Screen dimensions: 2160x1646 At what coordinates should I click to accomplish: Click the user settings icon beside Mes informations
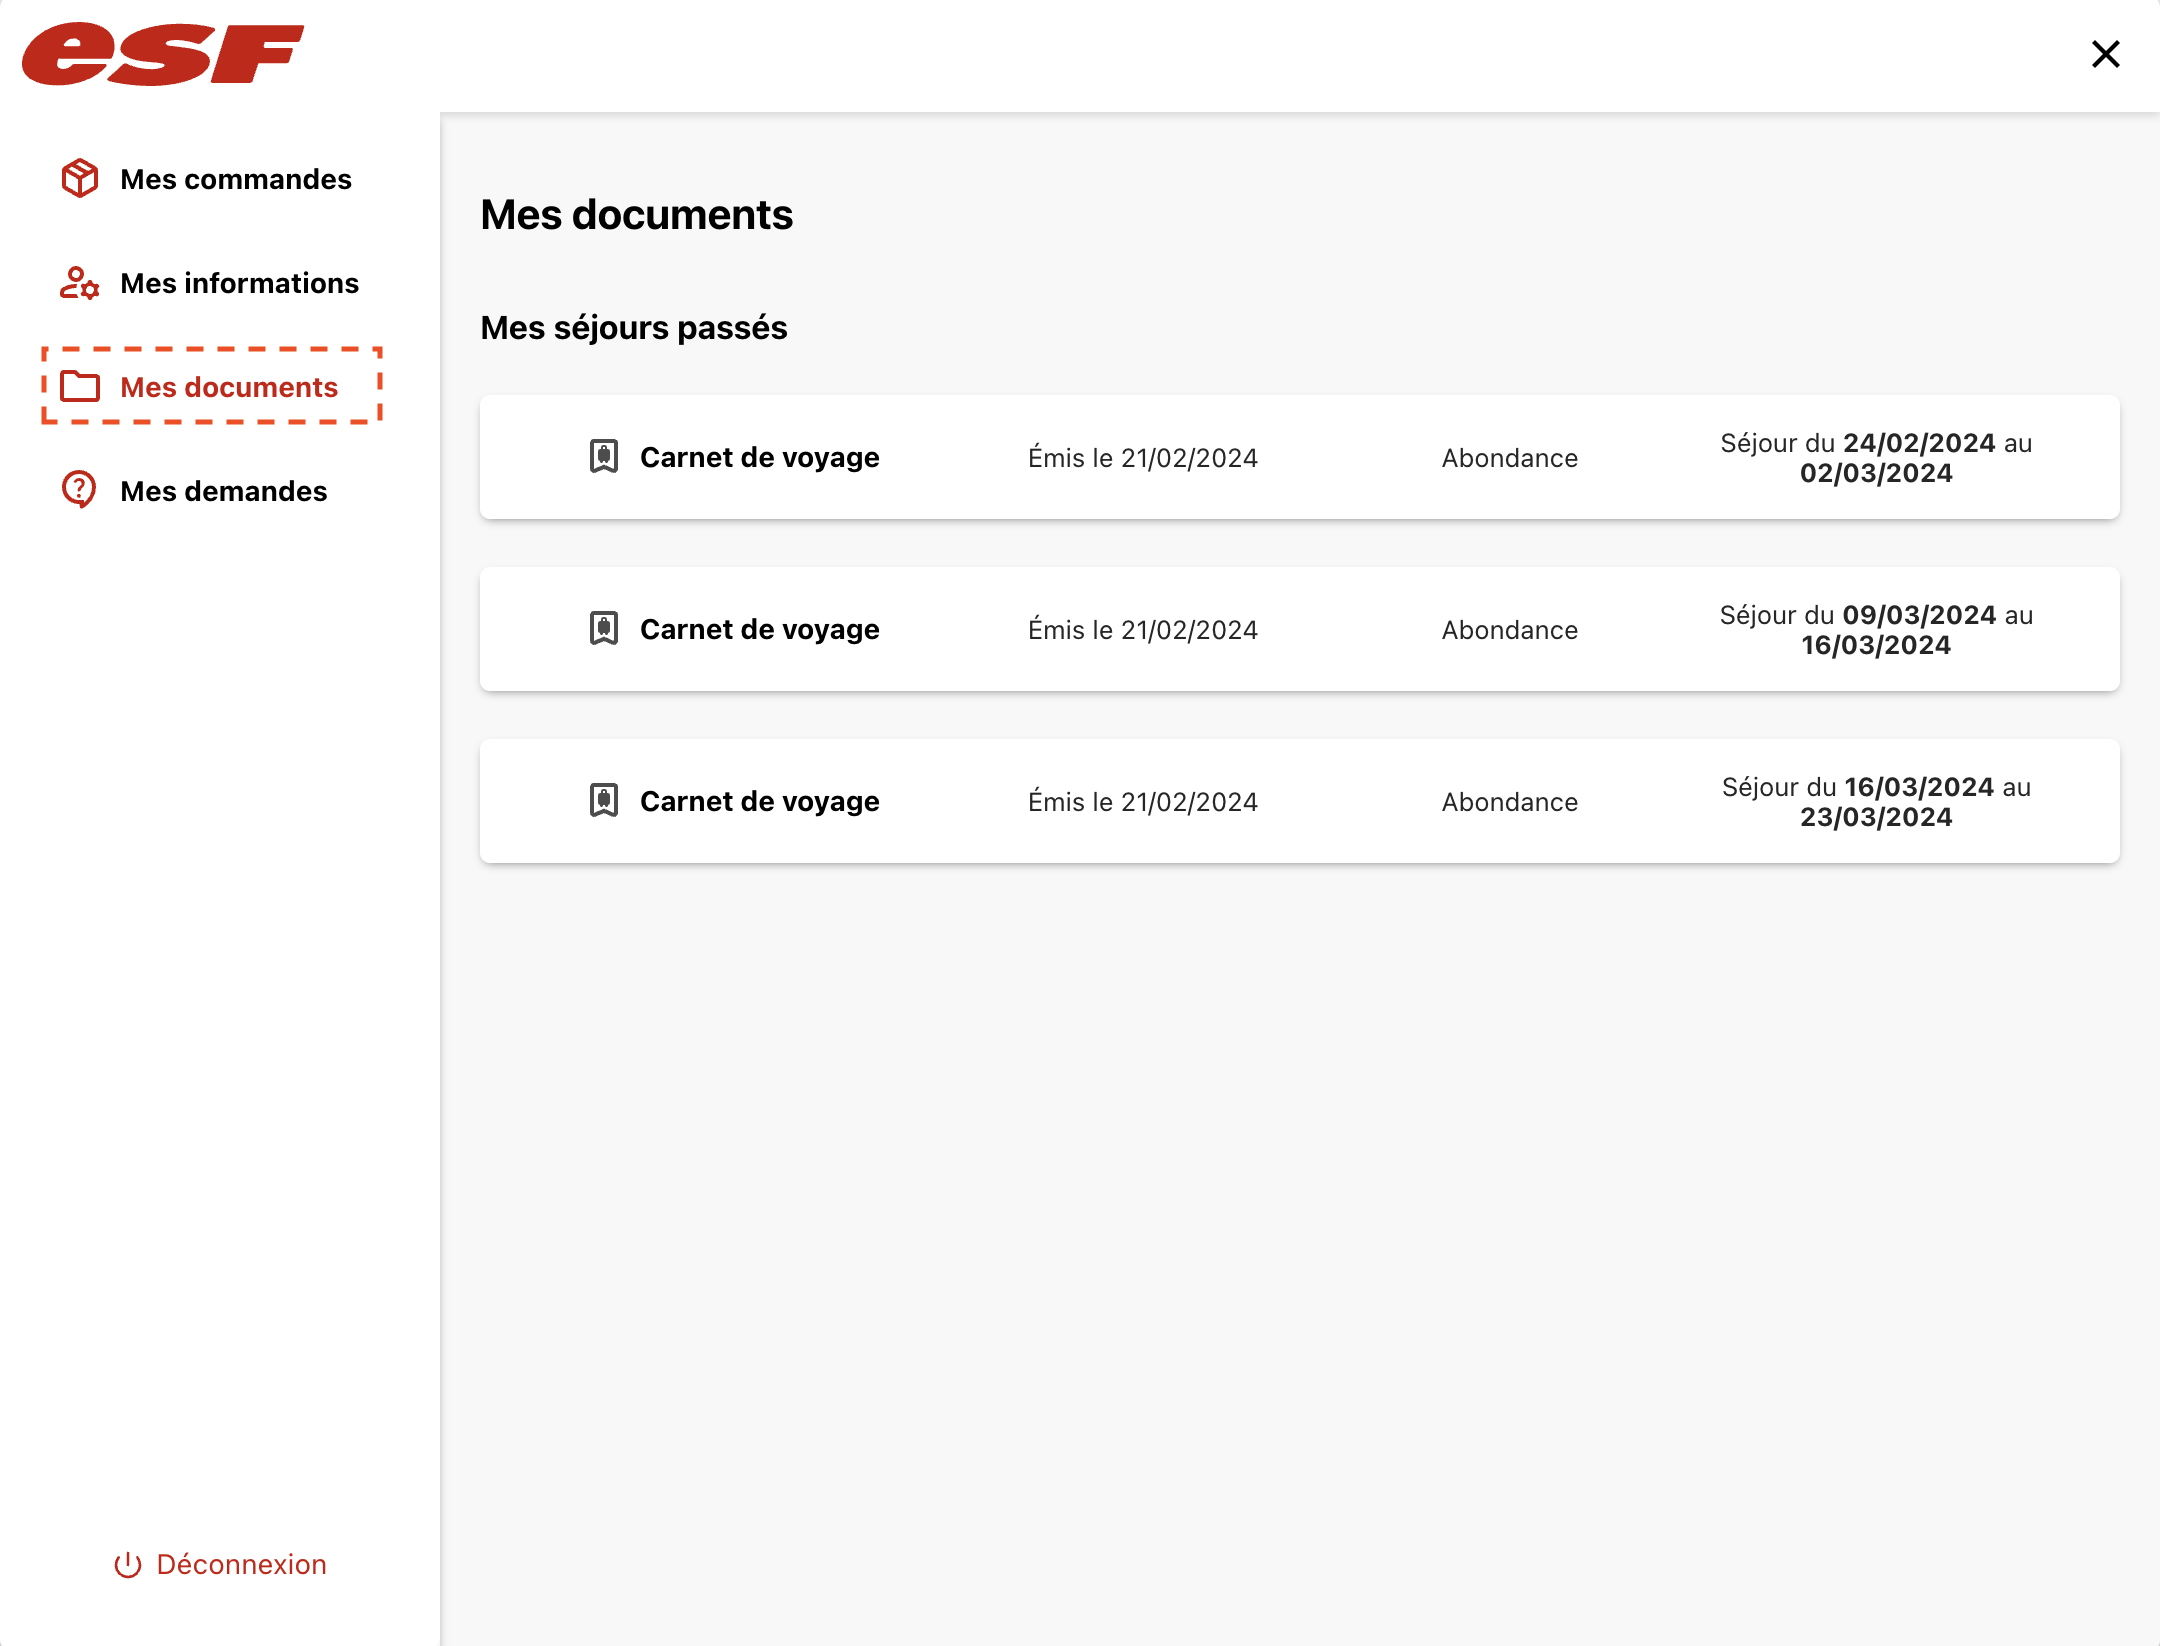coord(80,283)
